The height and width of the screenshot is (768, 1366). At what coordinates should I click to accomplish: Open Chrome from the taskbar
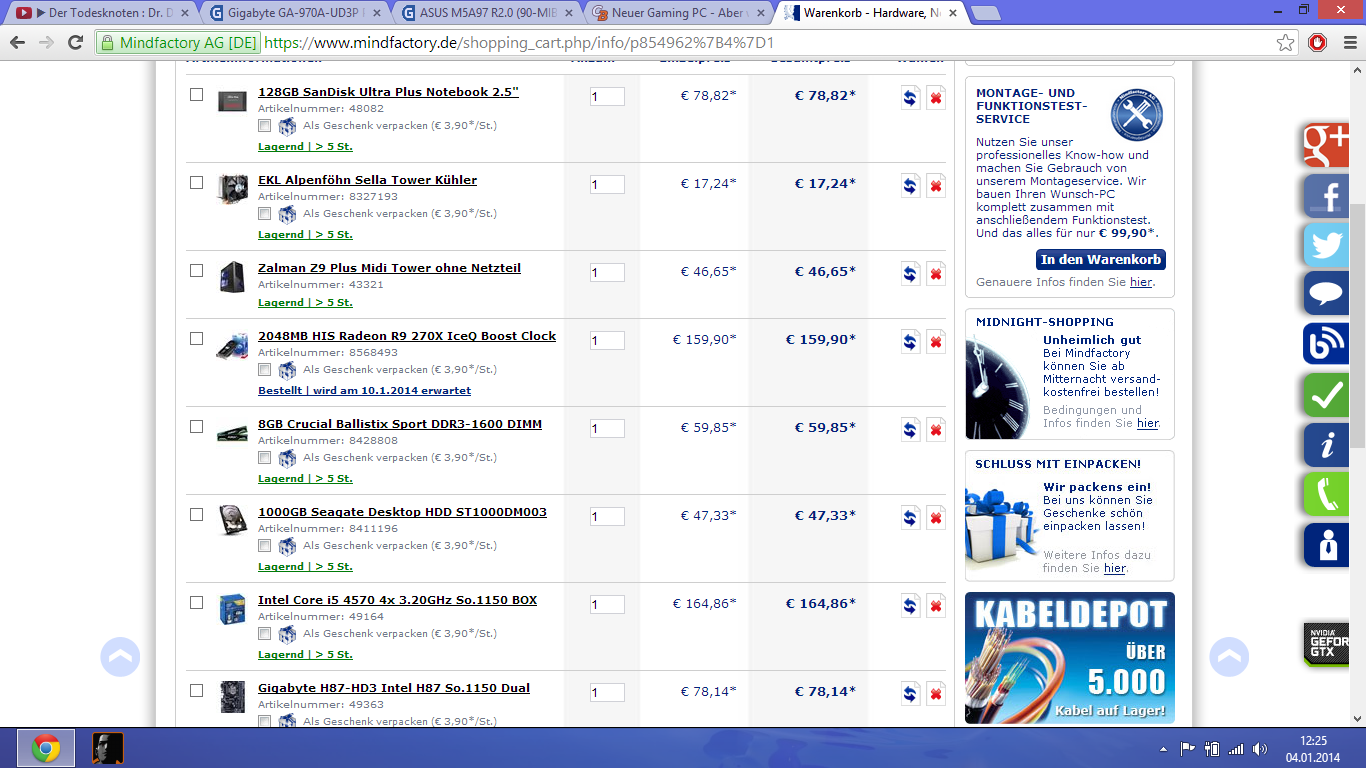click(x=45, y=748)
